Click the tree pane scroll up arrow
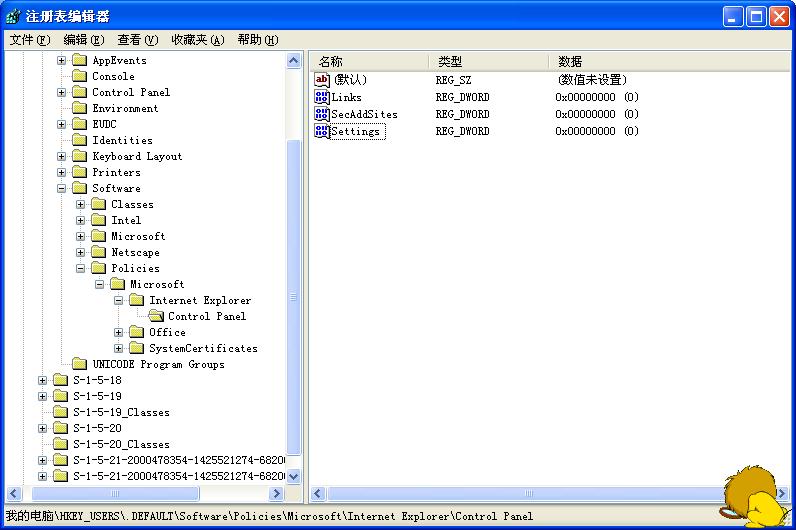The width and height of the screenshot is (796, 530). coord(293,61)
